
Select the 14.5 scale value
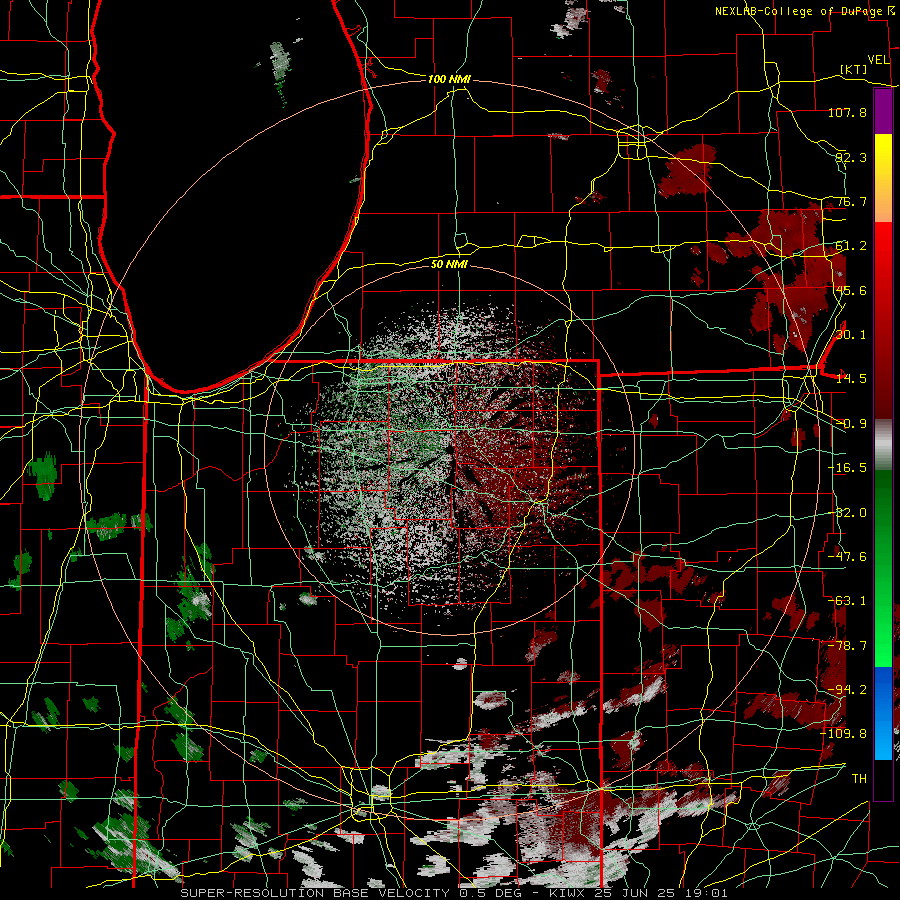(851, 379)
